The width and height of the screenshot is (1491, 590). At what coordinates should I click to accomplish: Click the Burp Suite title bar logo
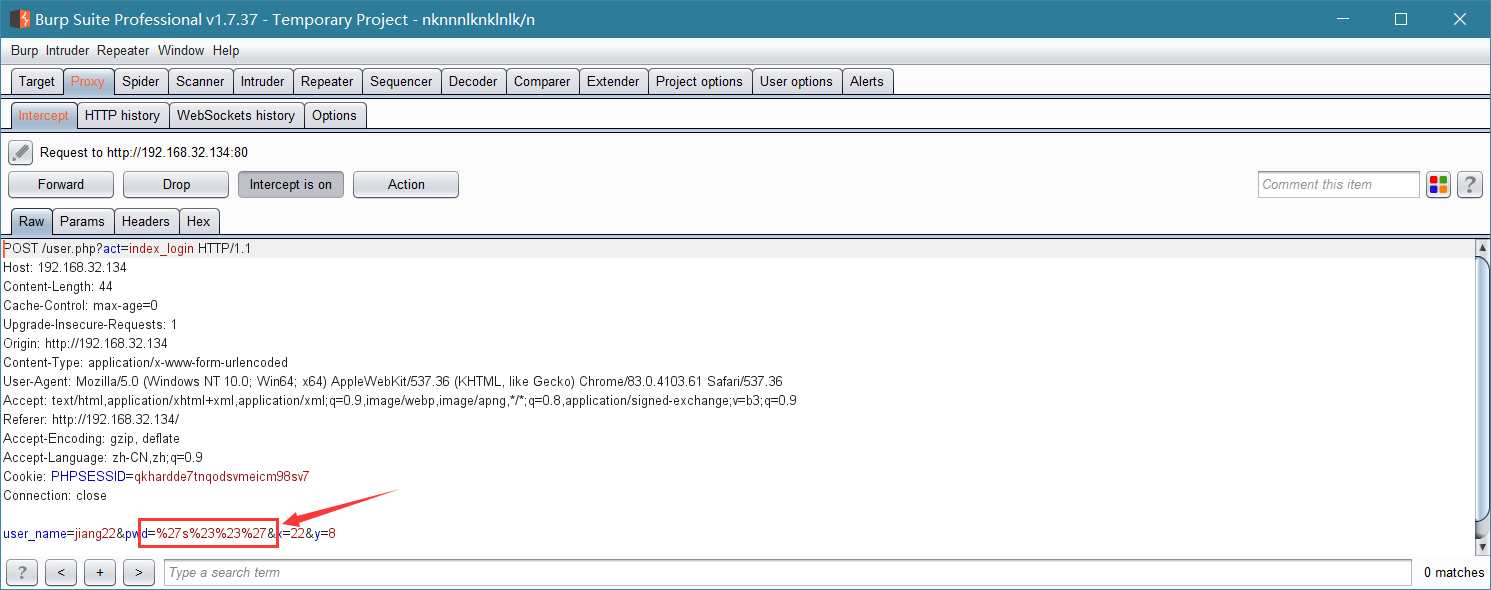pyautogui.click(x=19, y=19)
